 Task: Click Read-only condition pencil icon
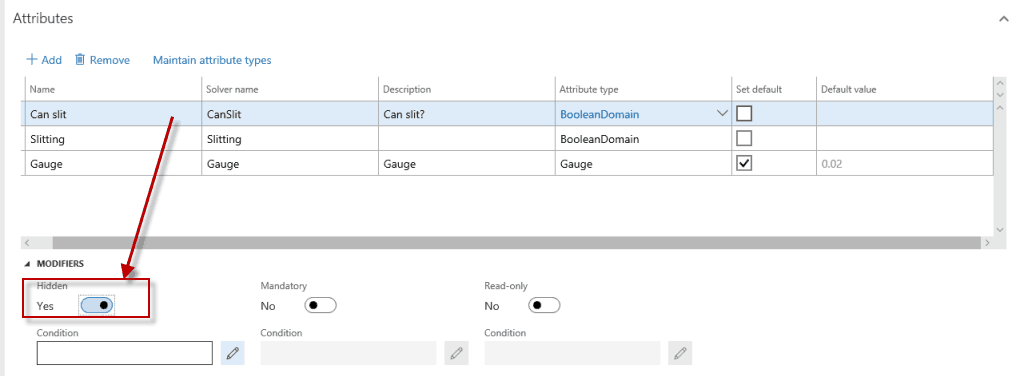(680, 353)
